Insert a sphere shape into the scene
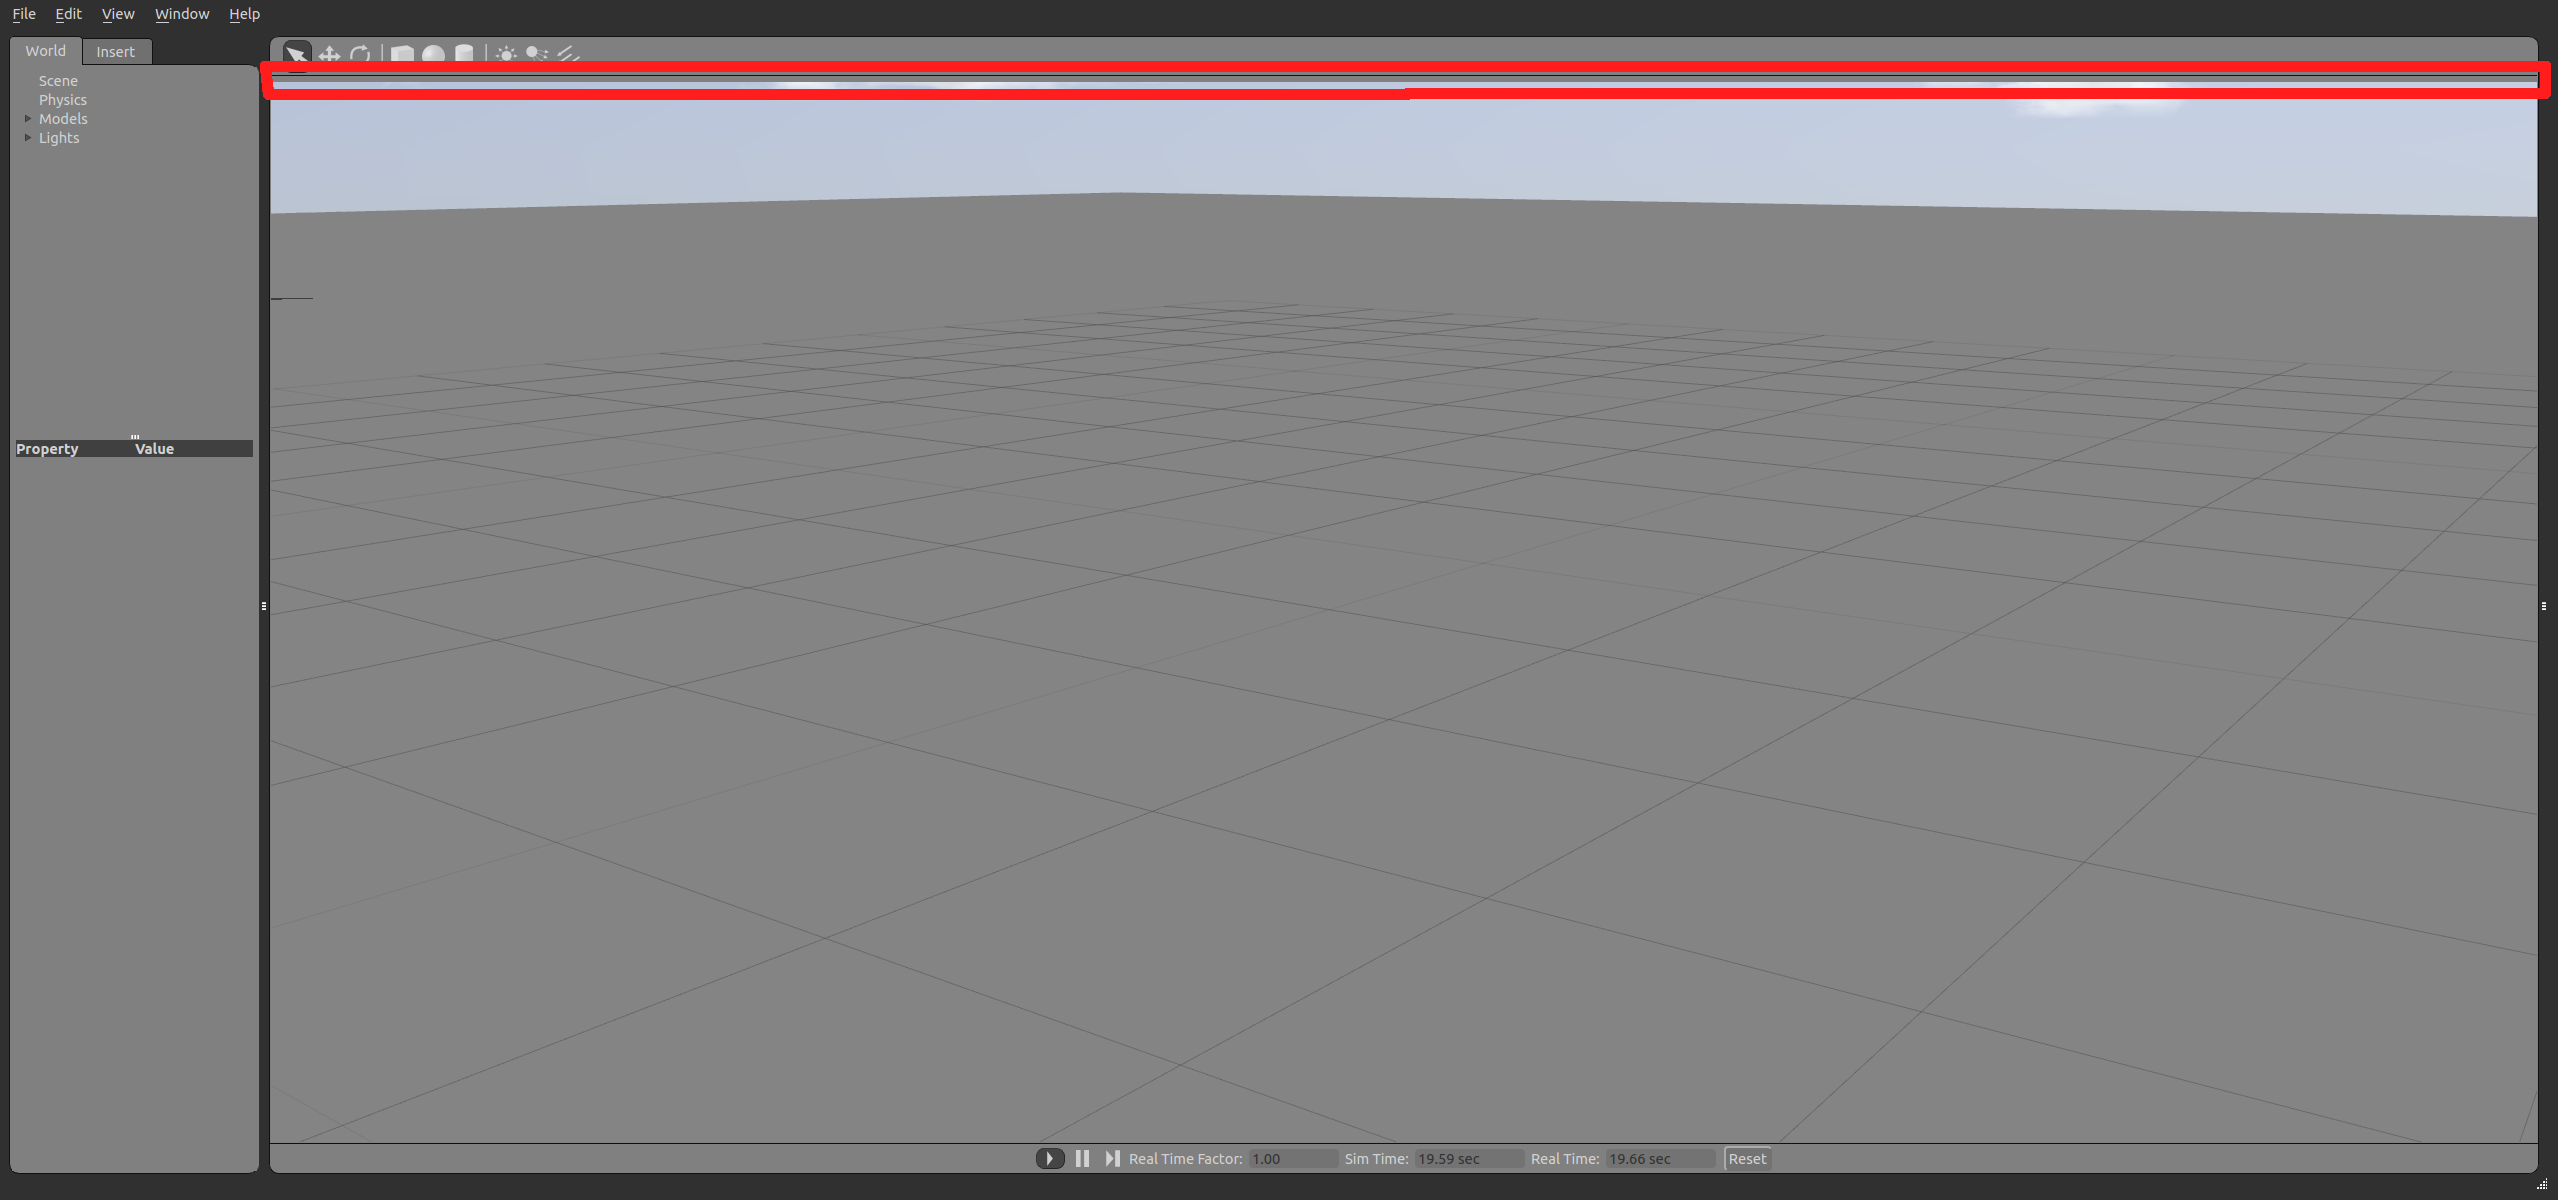Viewport: 2558px width, 1200px height. pyautogui.click(x=432, y=54)
